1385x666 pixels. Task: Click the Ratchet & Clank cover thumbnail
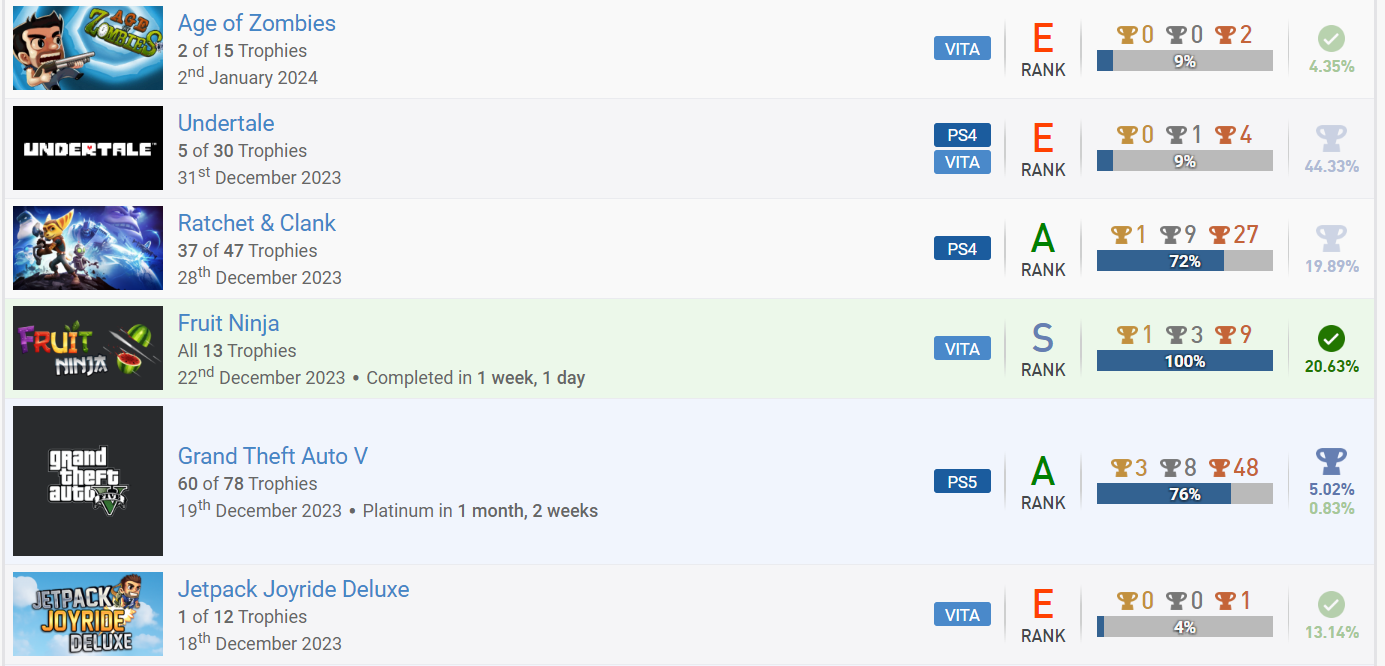pos(88,248)
